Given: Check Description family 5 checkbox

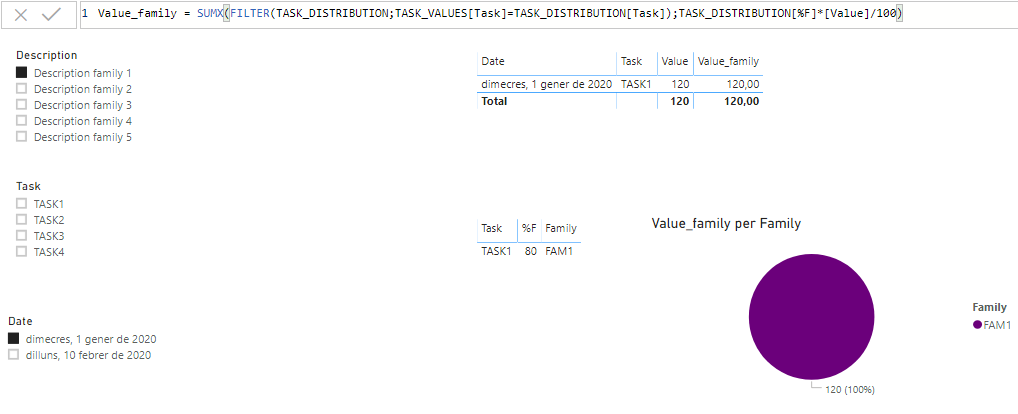Looking at the screenshot, I should [x=21, y=137].
